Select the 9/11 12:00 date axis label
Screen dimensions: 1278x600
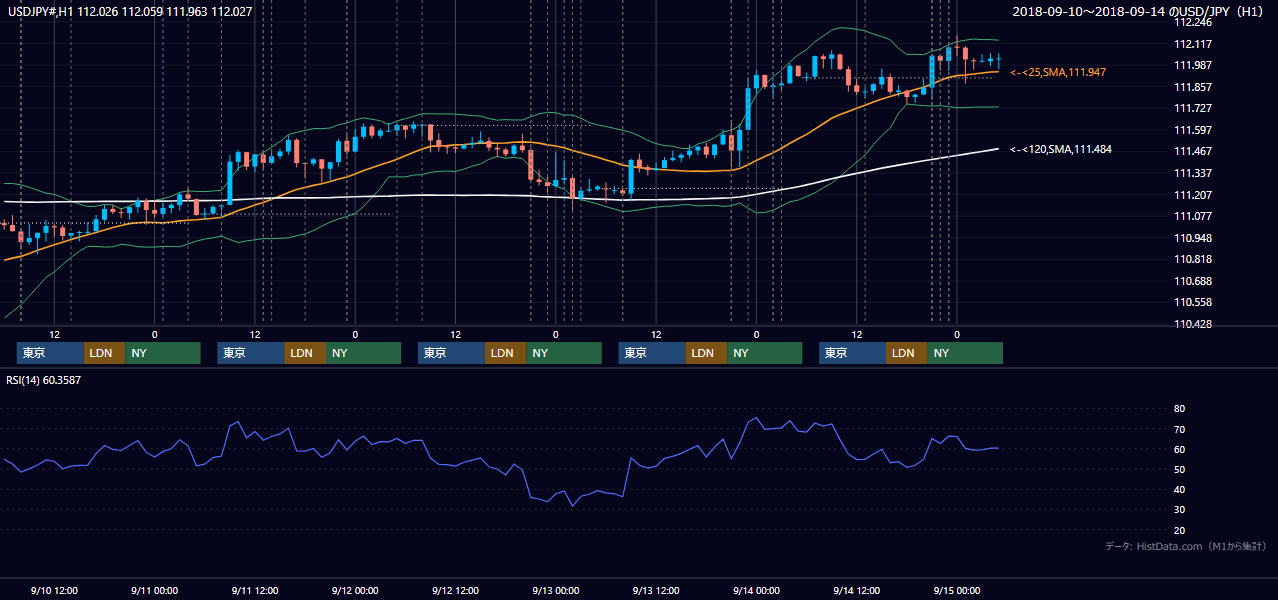(255, 590)
